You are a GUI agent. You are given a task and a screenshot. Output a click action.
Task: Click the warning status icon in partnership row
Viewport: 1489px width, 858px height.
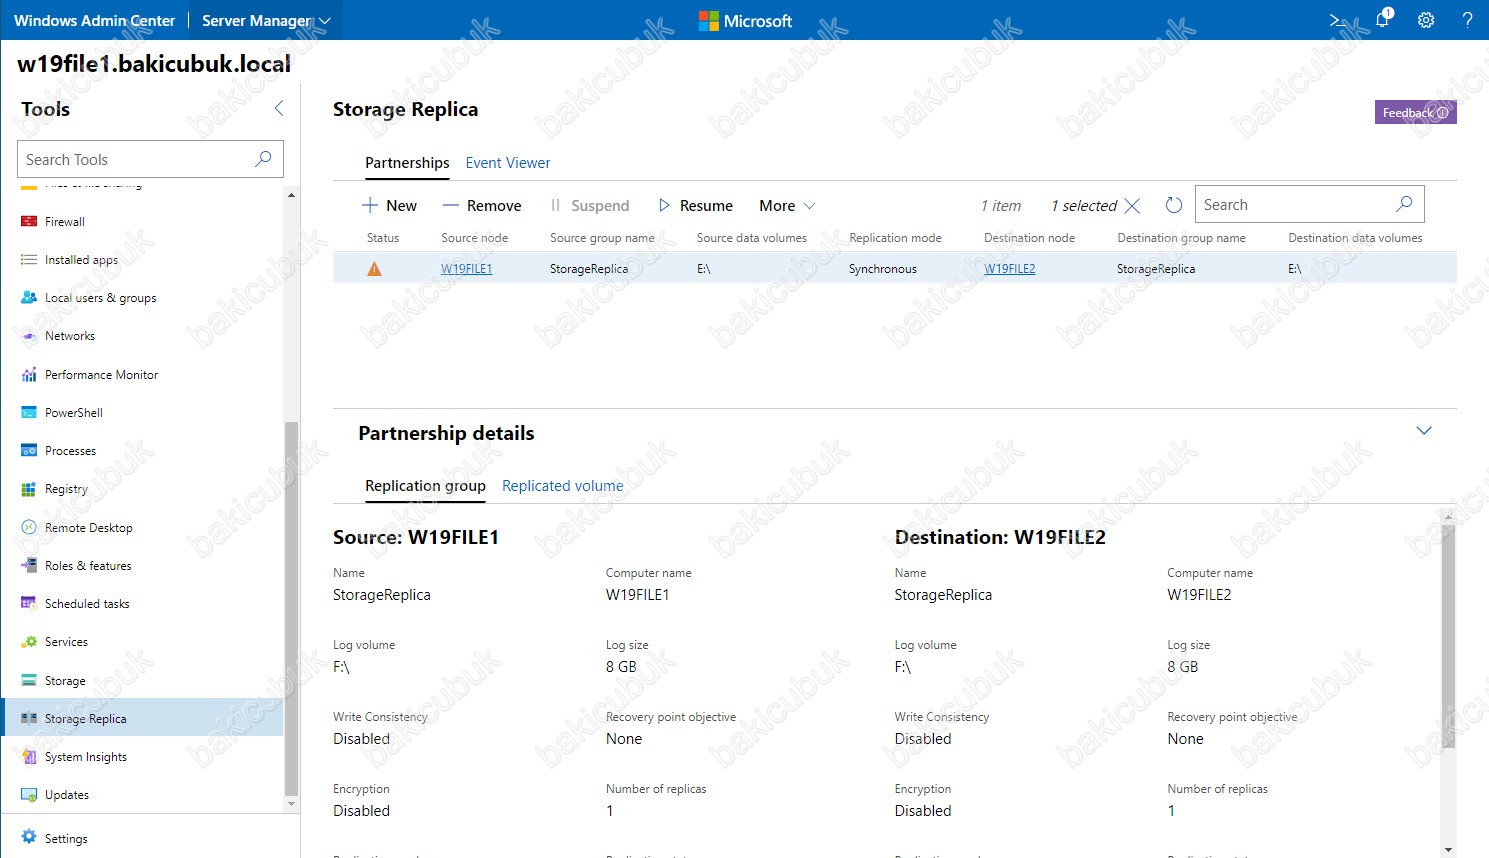coord(374,269)
